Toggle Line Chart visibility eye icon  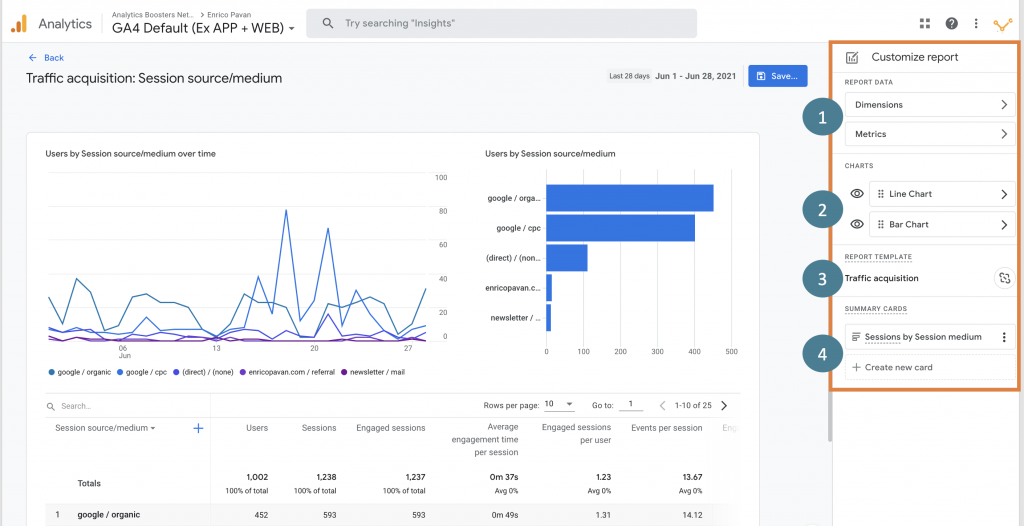coord(857,195)
